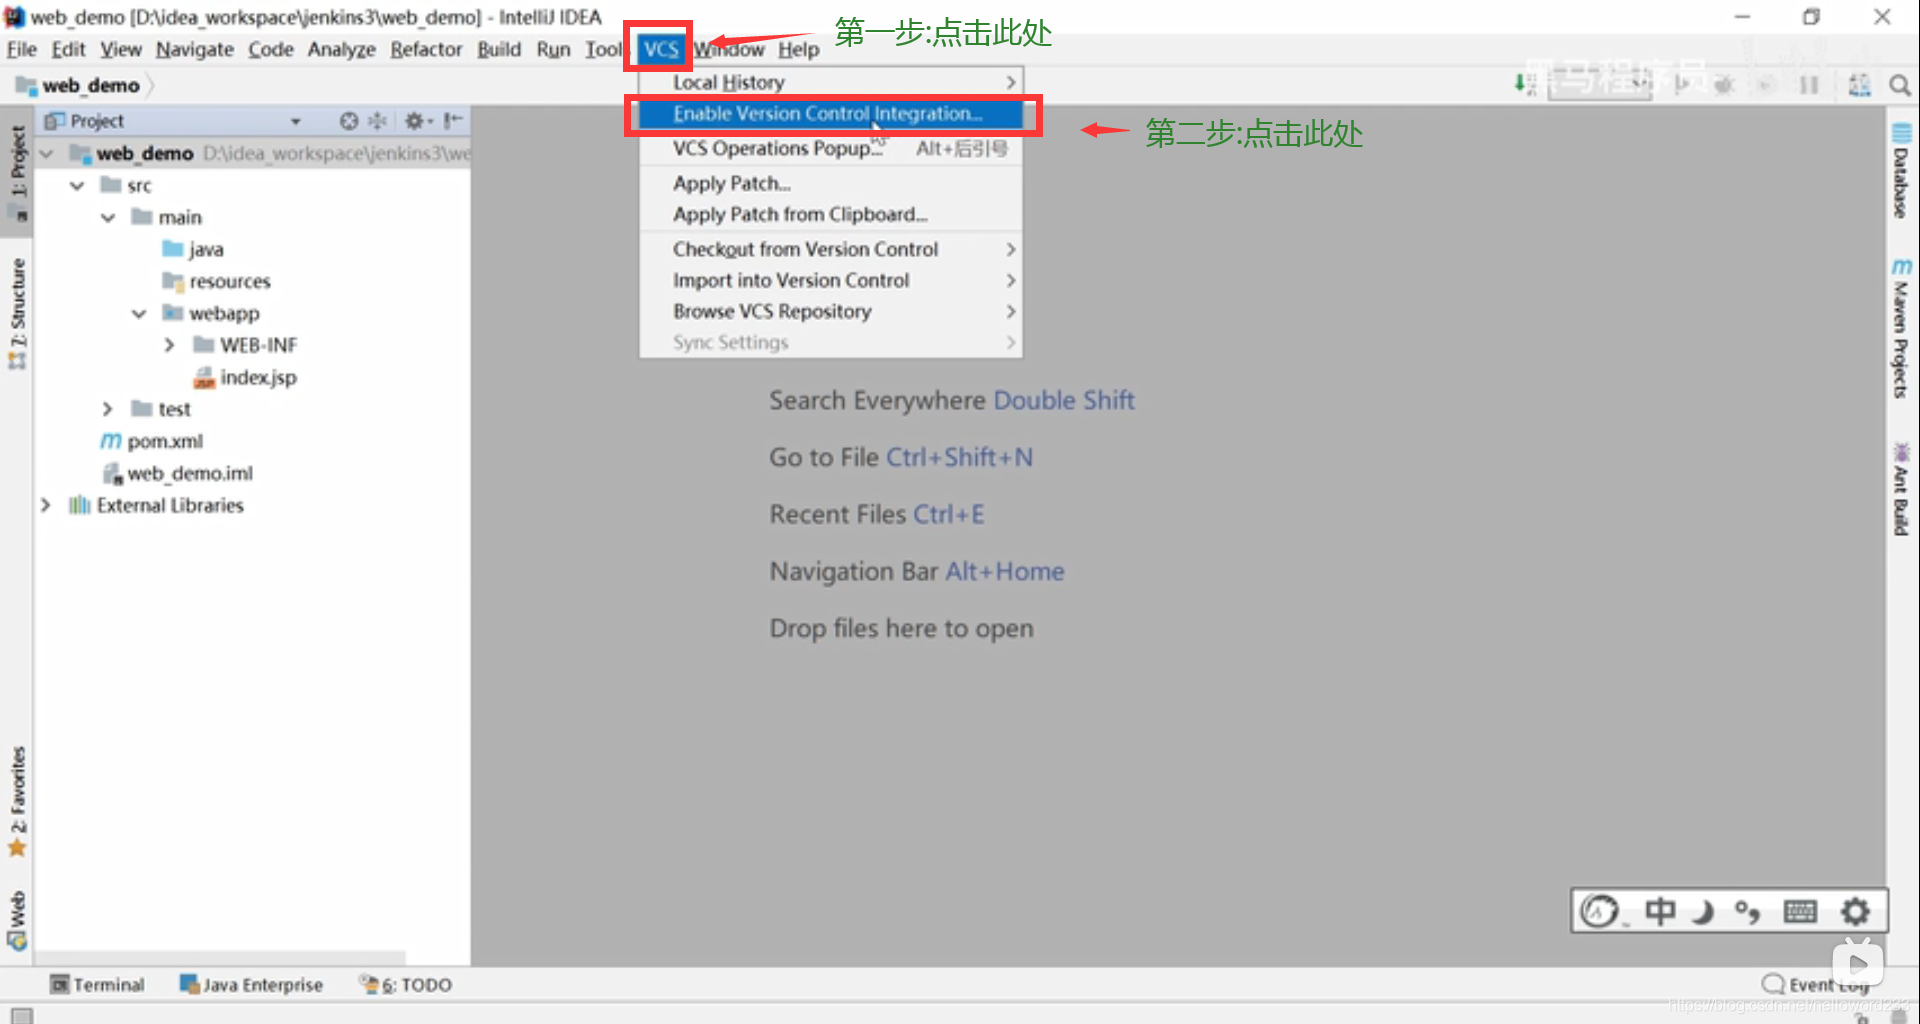The height and width of the screenshot is (1024, 1920).
Task: Click the pause-shaped icon in run toolbar
Action: pyautogui.click(x=1809, y=85)
